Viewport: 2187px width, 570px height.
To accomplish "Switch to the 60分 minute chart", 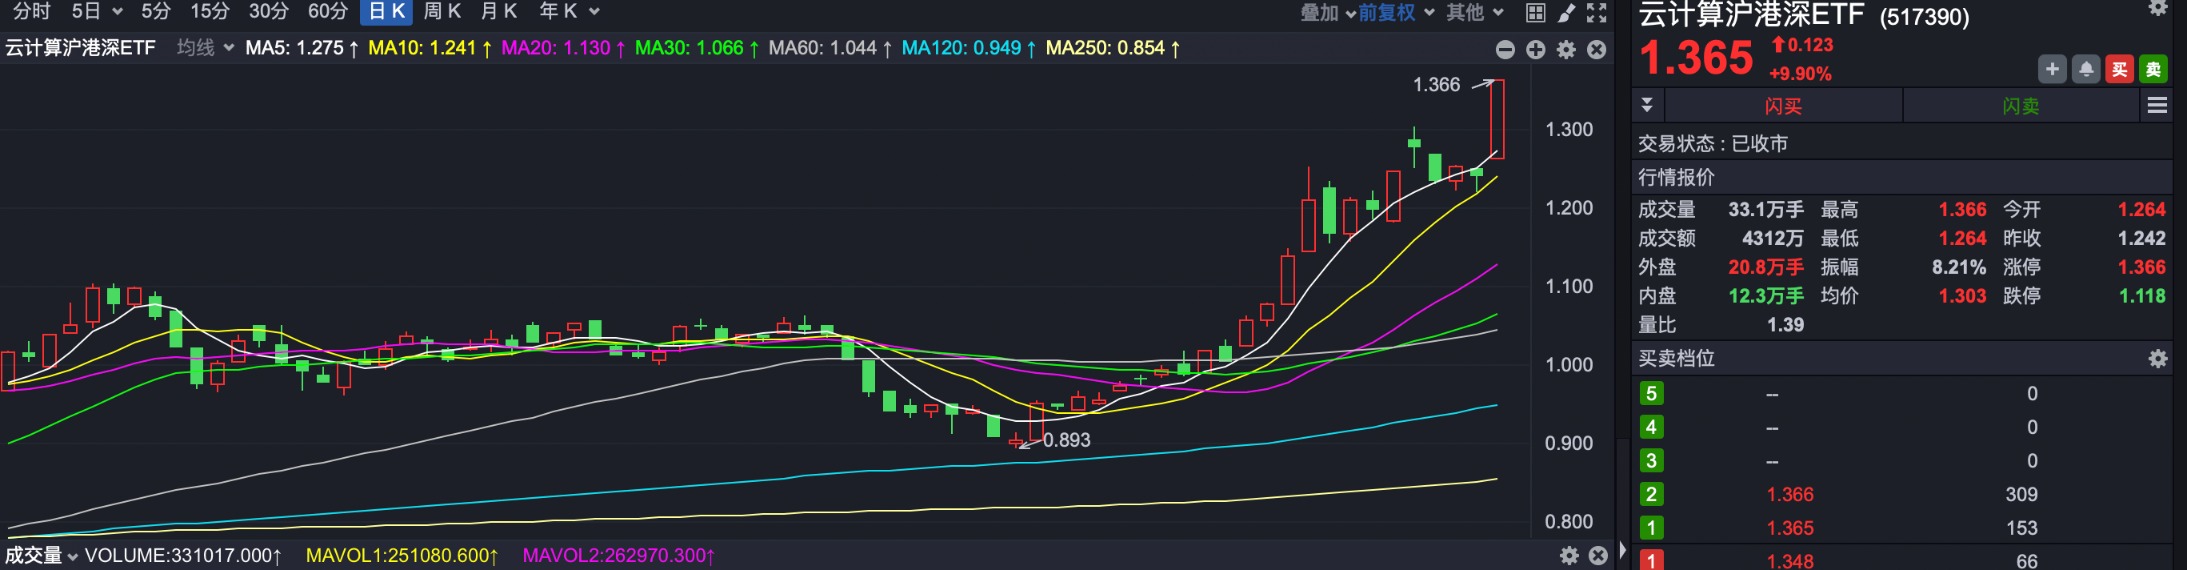I will point(328,12).
